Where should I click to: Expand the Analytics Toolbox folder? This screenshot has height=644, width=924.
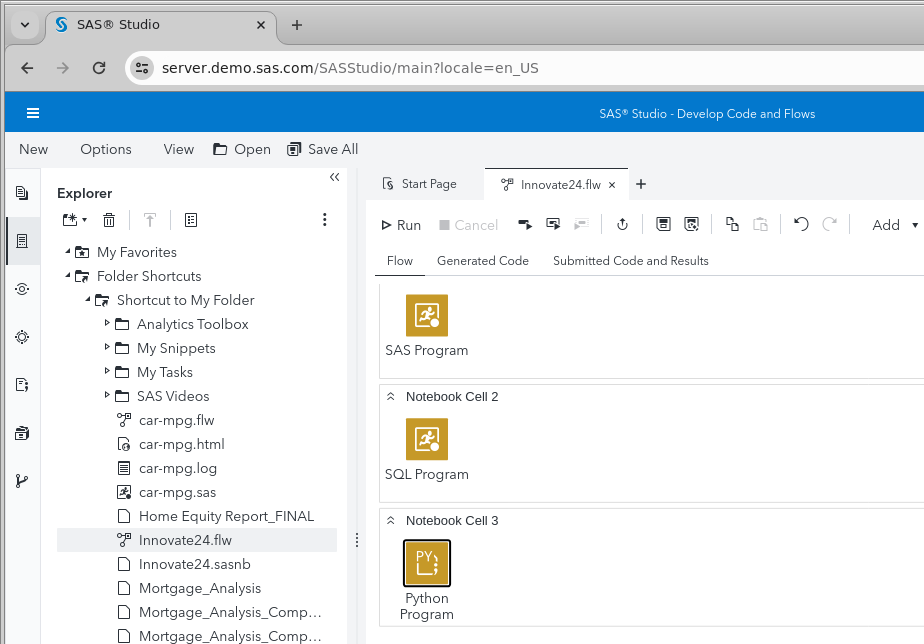click(x=106, y=324)
